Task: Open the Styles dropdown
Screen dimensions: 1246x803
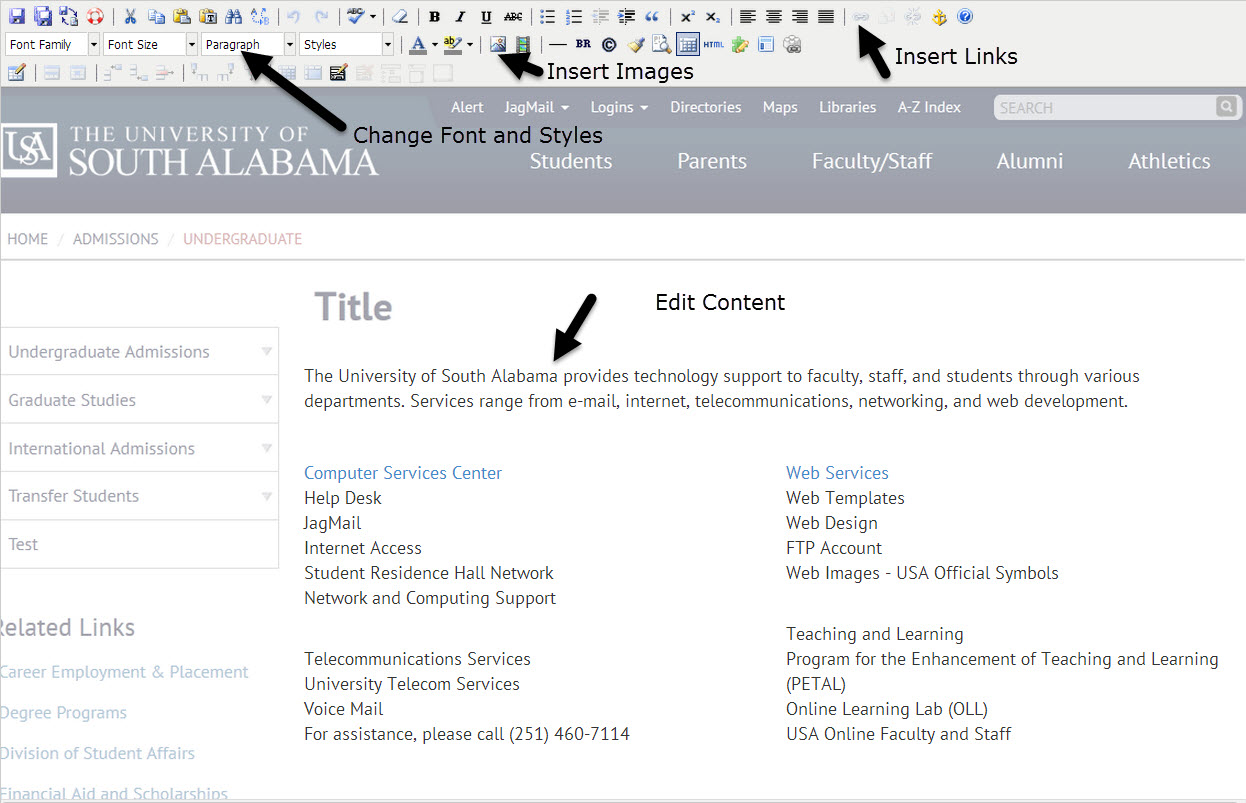Action: (x=347, y=44)
